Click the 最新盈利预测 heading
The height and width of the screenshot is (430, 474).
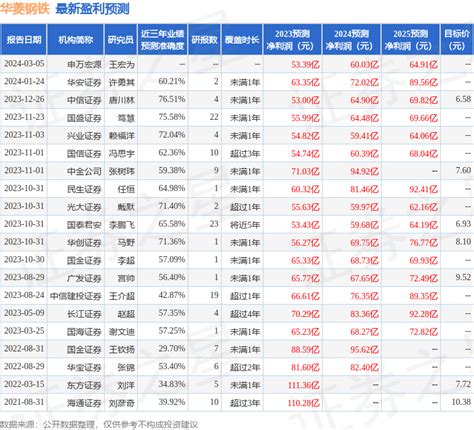[92, 9]
